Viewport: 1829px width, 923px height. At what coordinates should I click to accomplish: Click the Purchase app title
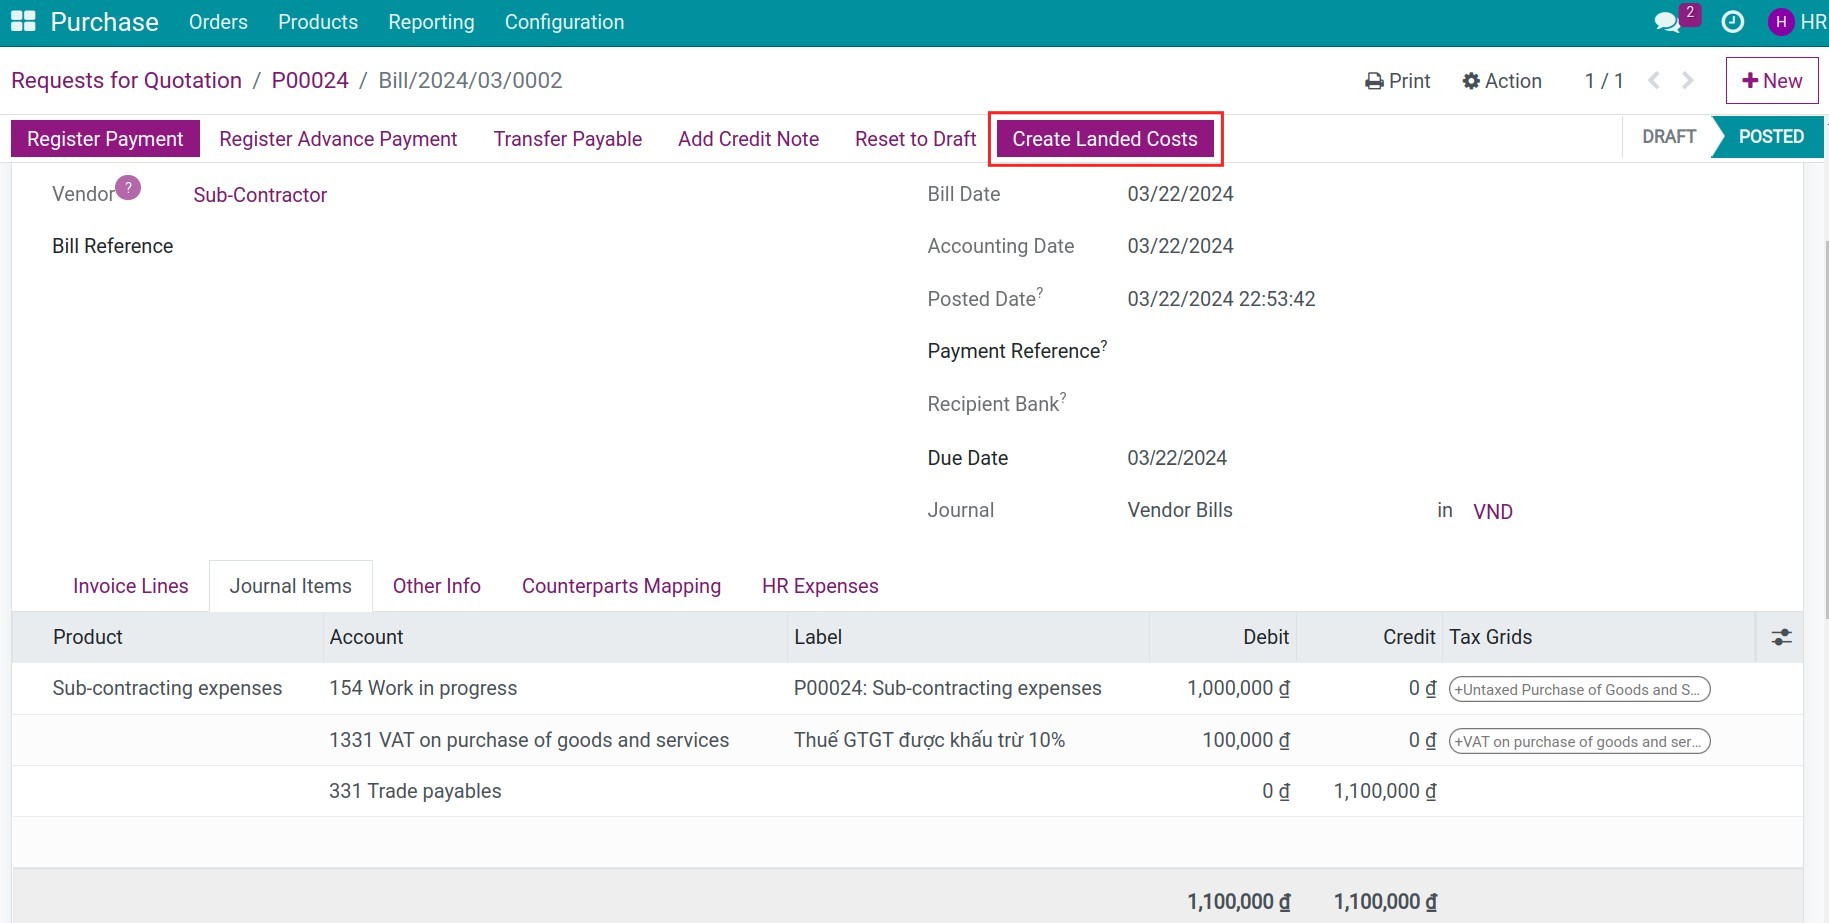click(x=104, y=22)
